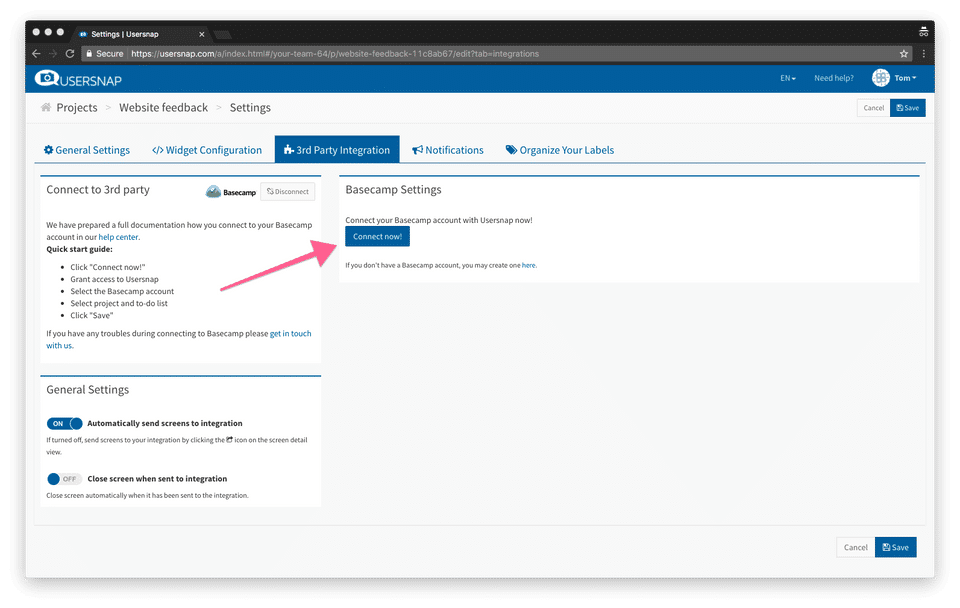Click the bottom Cancel button
The width and height of the screenshot is (960, 608).
pos(855,547)
